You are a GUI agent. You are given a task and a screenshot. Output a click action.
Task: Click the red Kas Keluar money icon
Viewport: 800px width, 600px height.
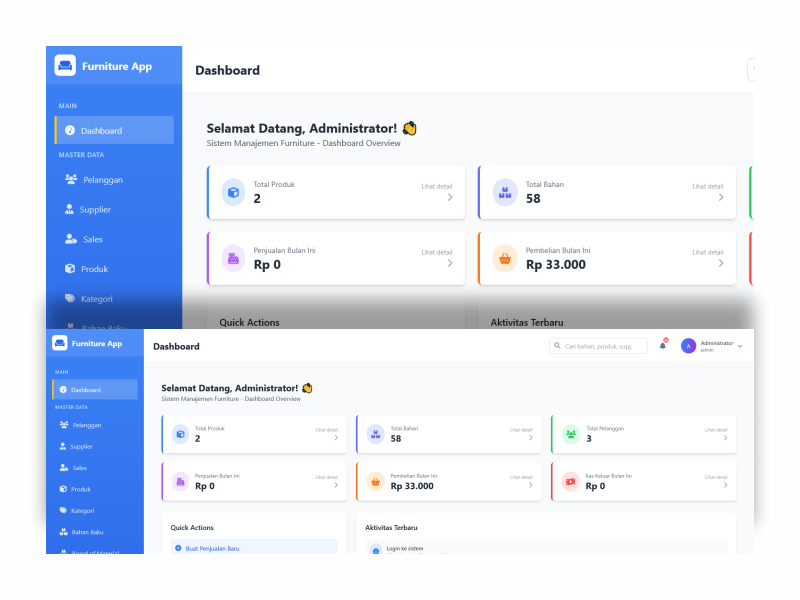[x=571, y=481]
